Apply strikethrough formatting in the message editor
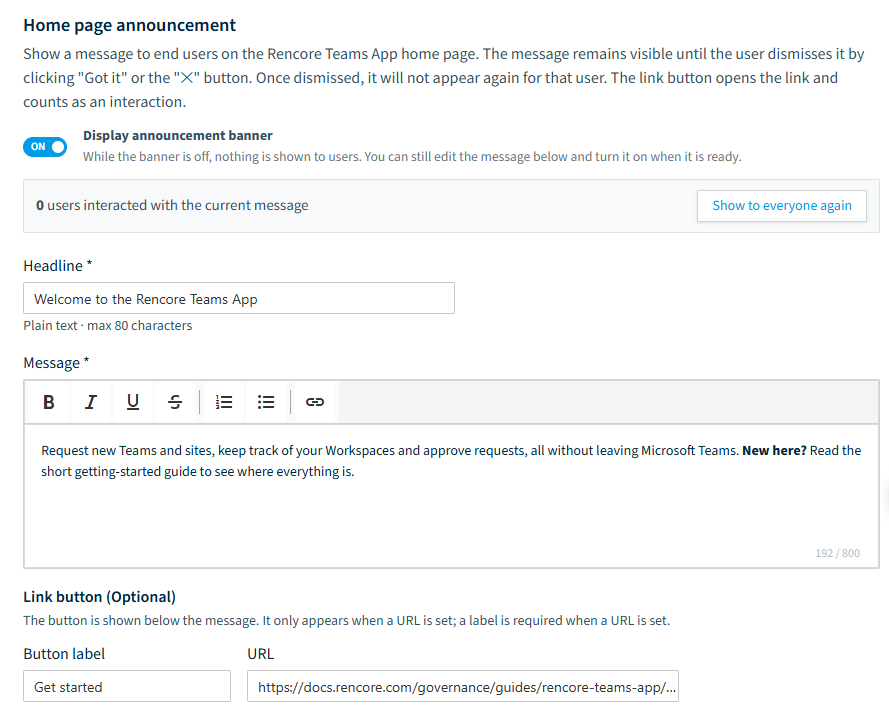The height and width of the screenshot is (722, 889). point(175,402)
